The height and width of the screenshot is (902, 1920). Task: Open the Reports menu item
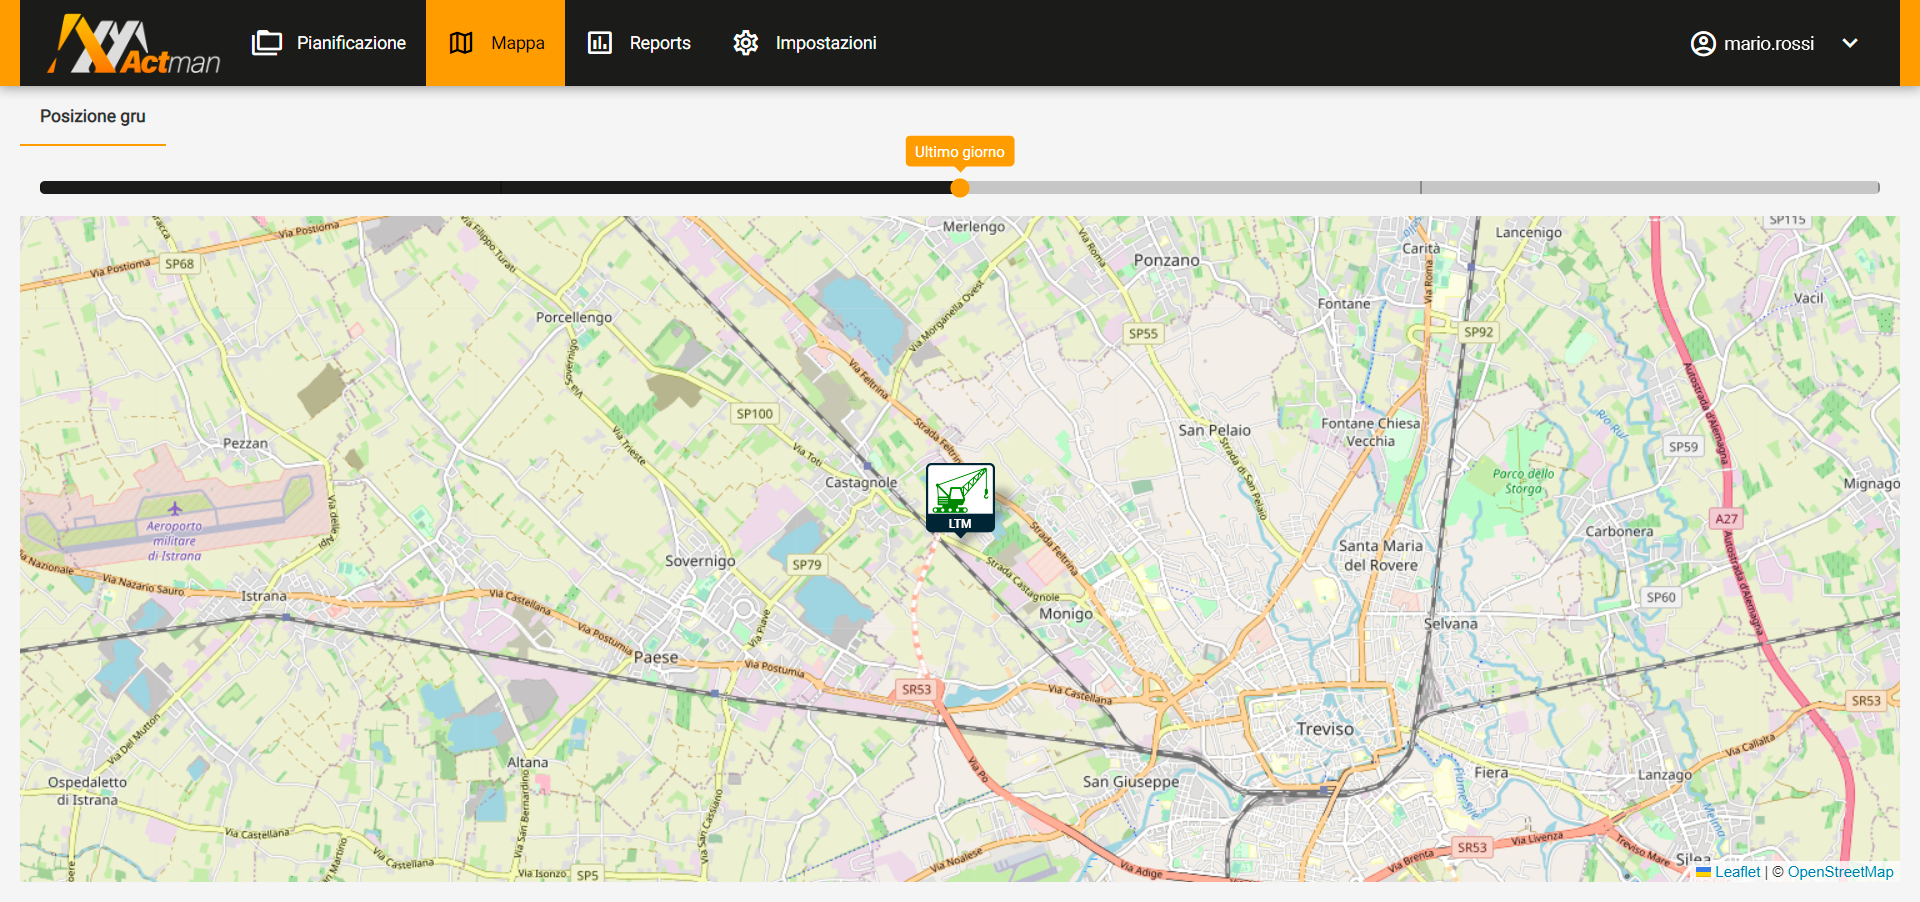pos(638,43)
